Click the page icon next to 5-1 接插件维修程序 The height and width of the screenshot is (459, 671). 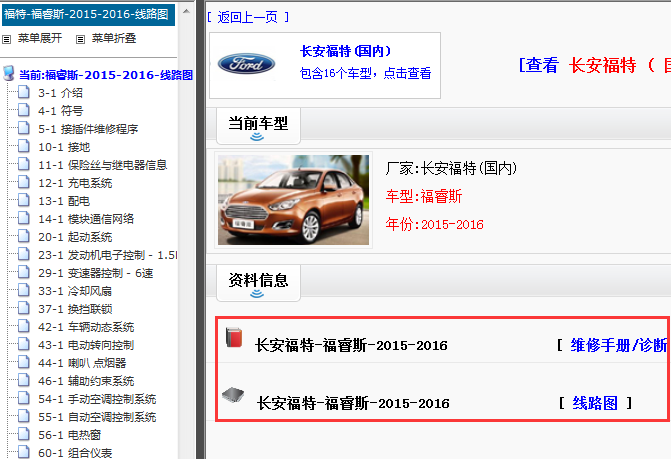coord(24,128)
